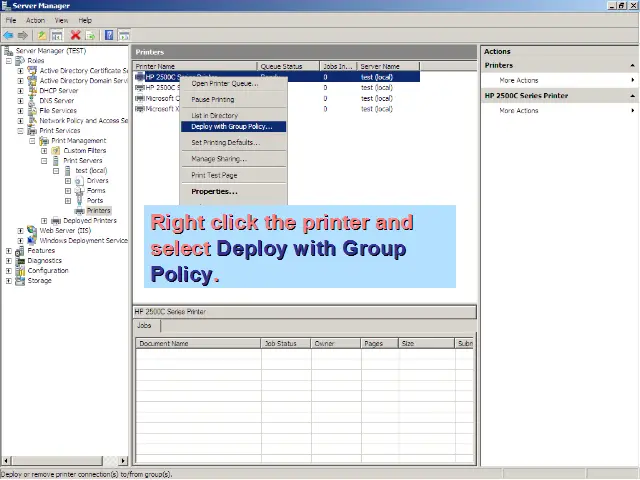
Task: Click the Custom Filters folder icon
Action: point(56,151)
